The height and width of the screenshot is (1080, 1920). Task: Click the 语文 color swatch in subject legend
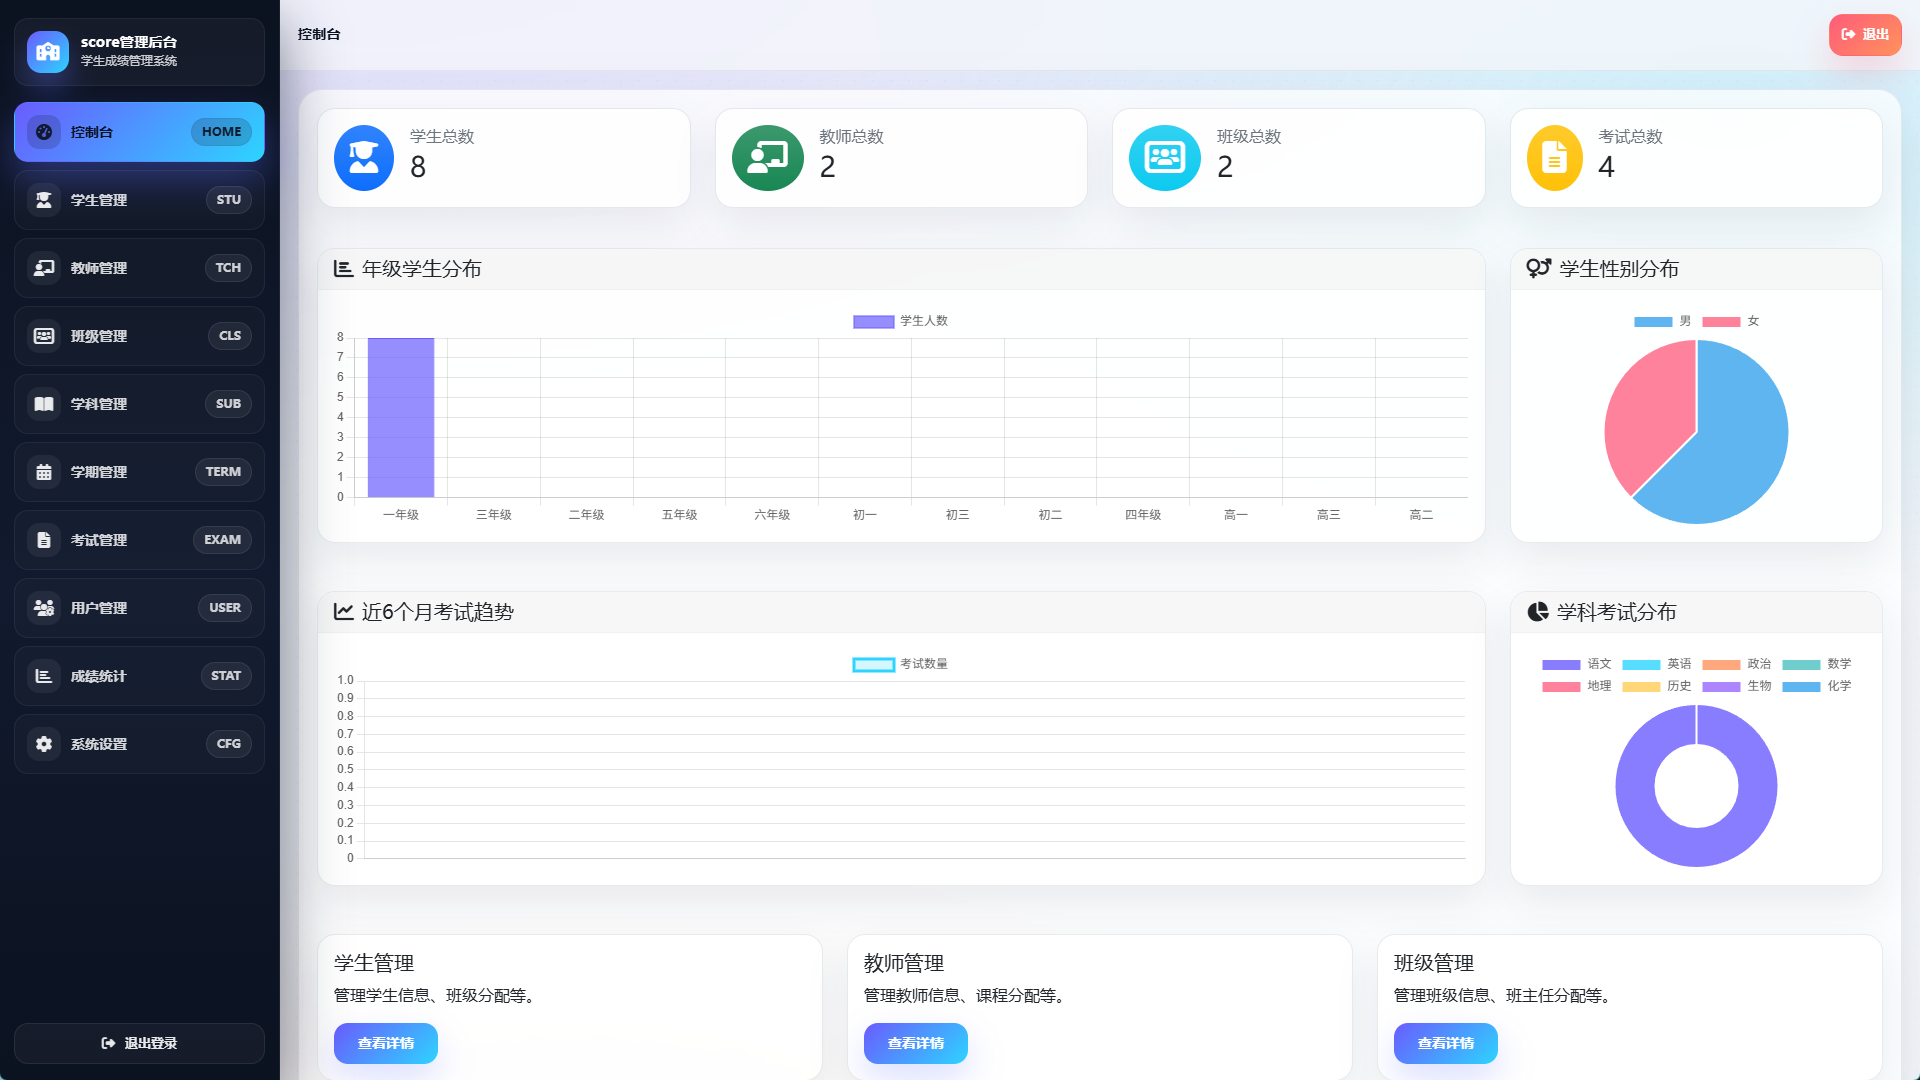[x=1561, y=664]
